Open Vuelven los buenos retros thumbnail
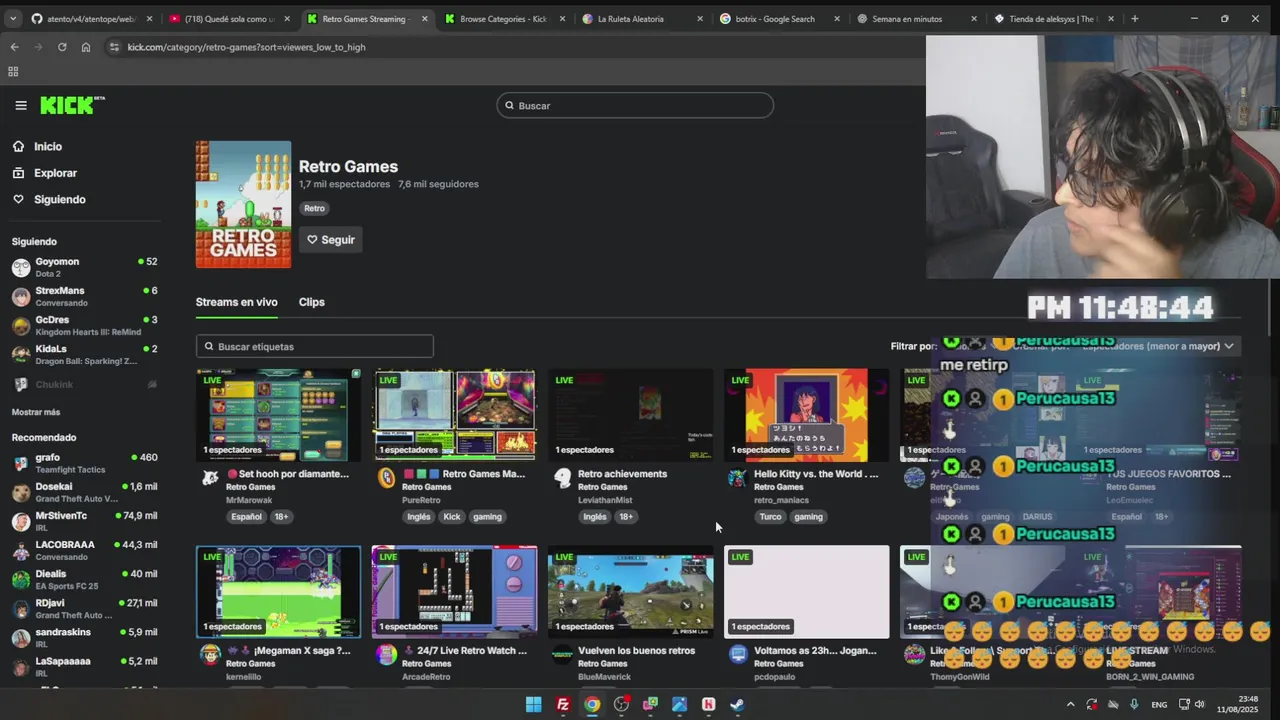Image resolution: width=1280 pixels, height=720 pixels. pyautogui.click(x=631, y=592)
